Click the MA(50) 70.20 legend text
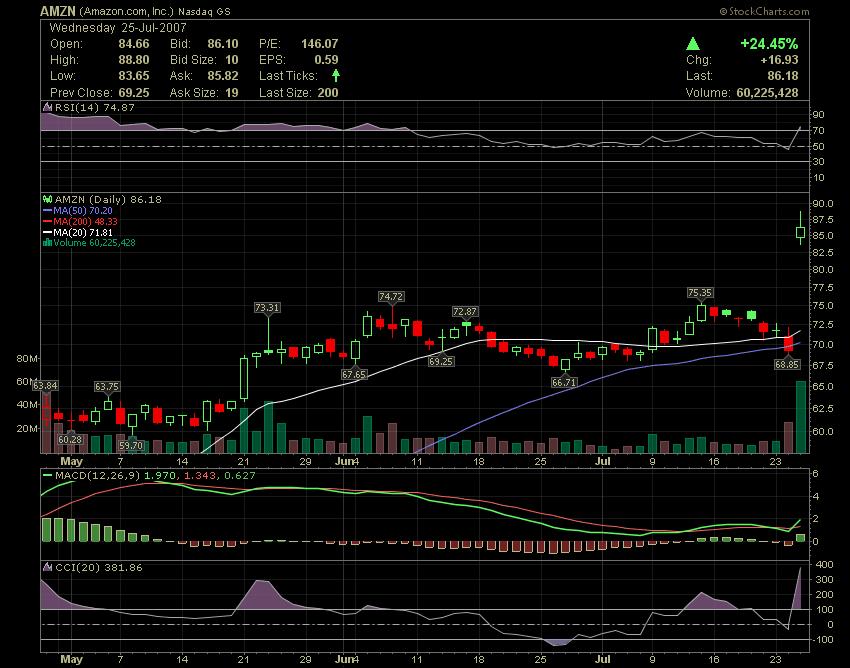 click(x=83, y=210)
